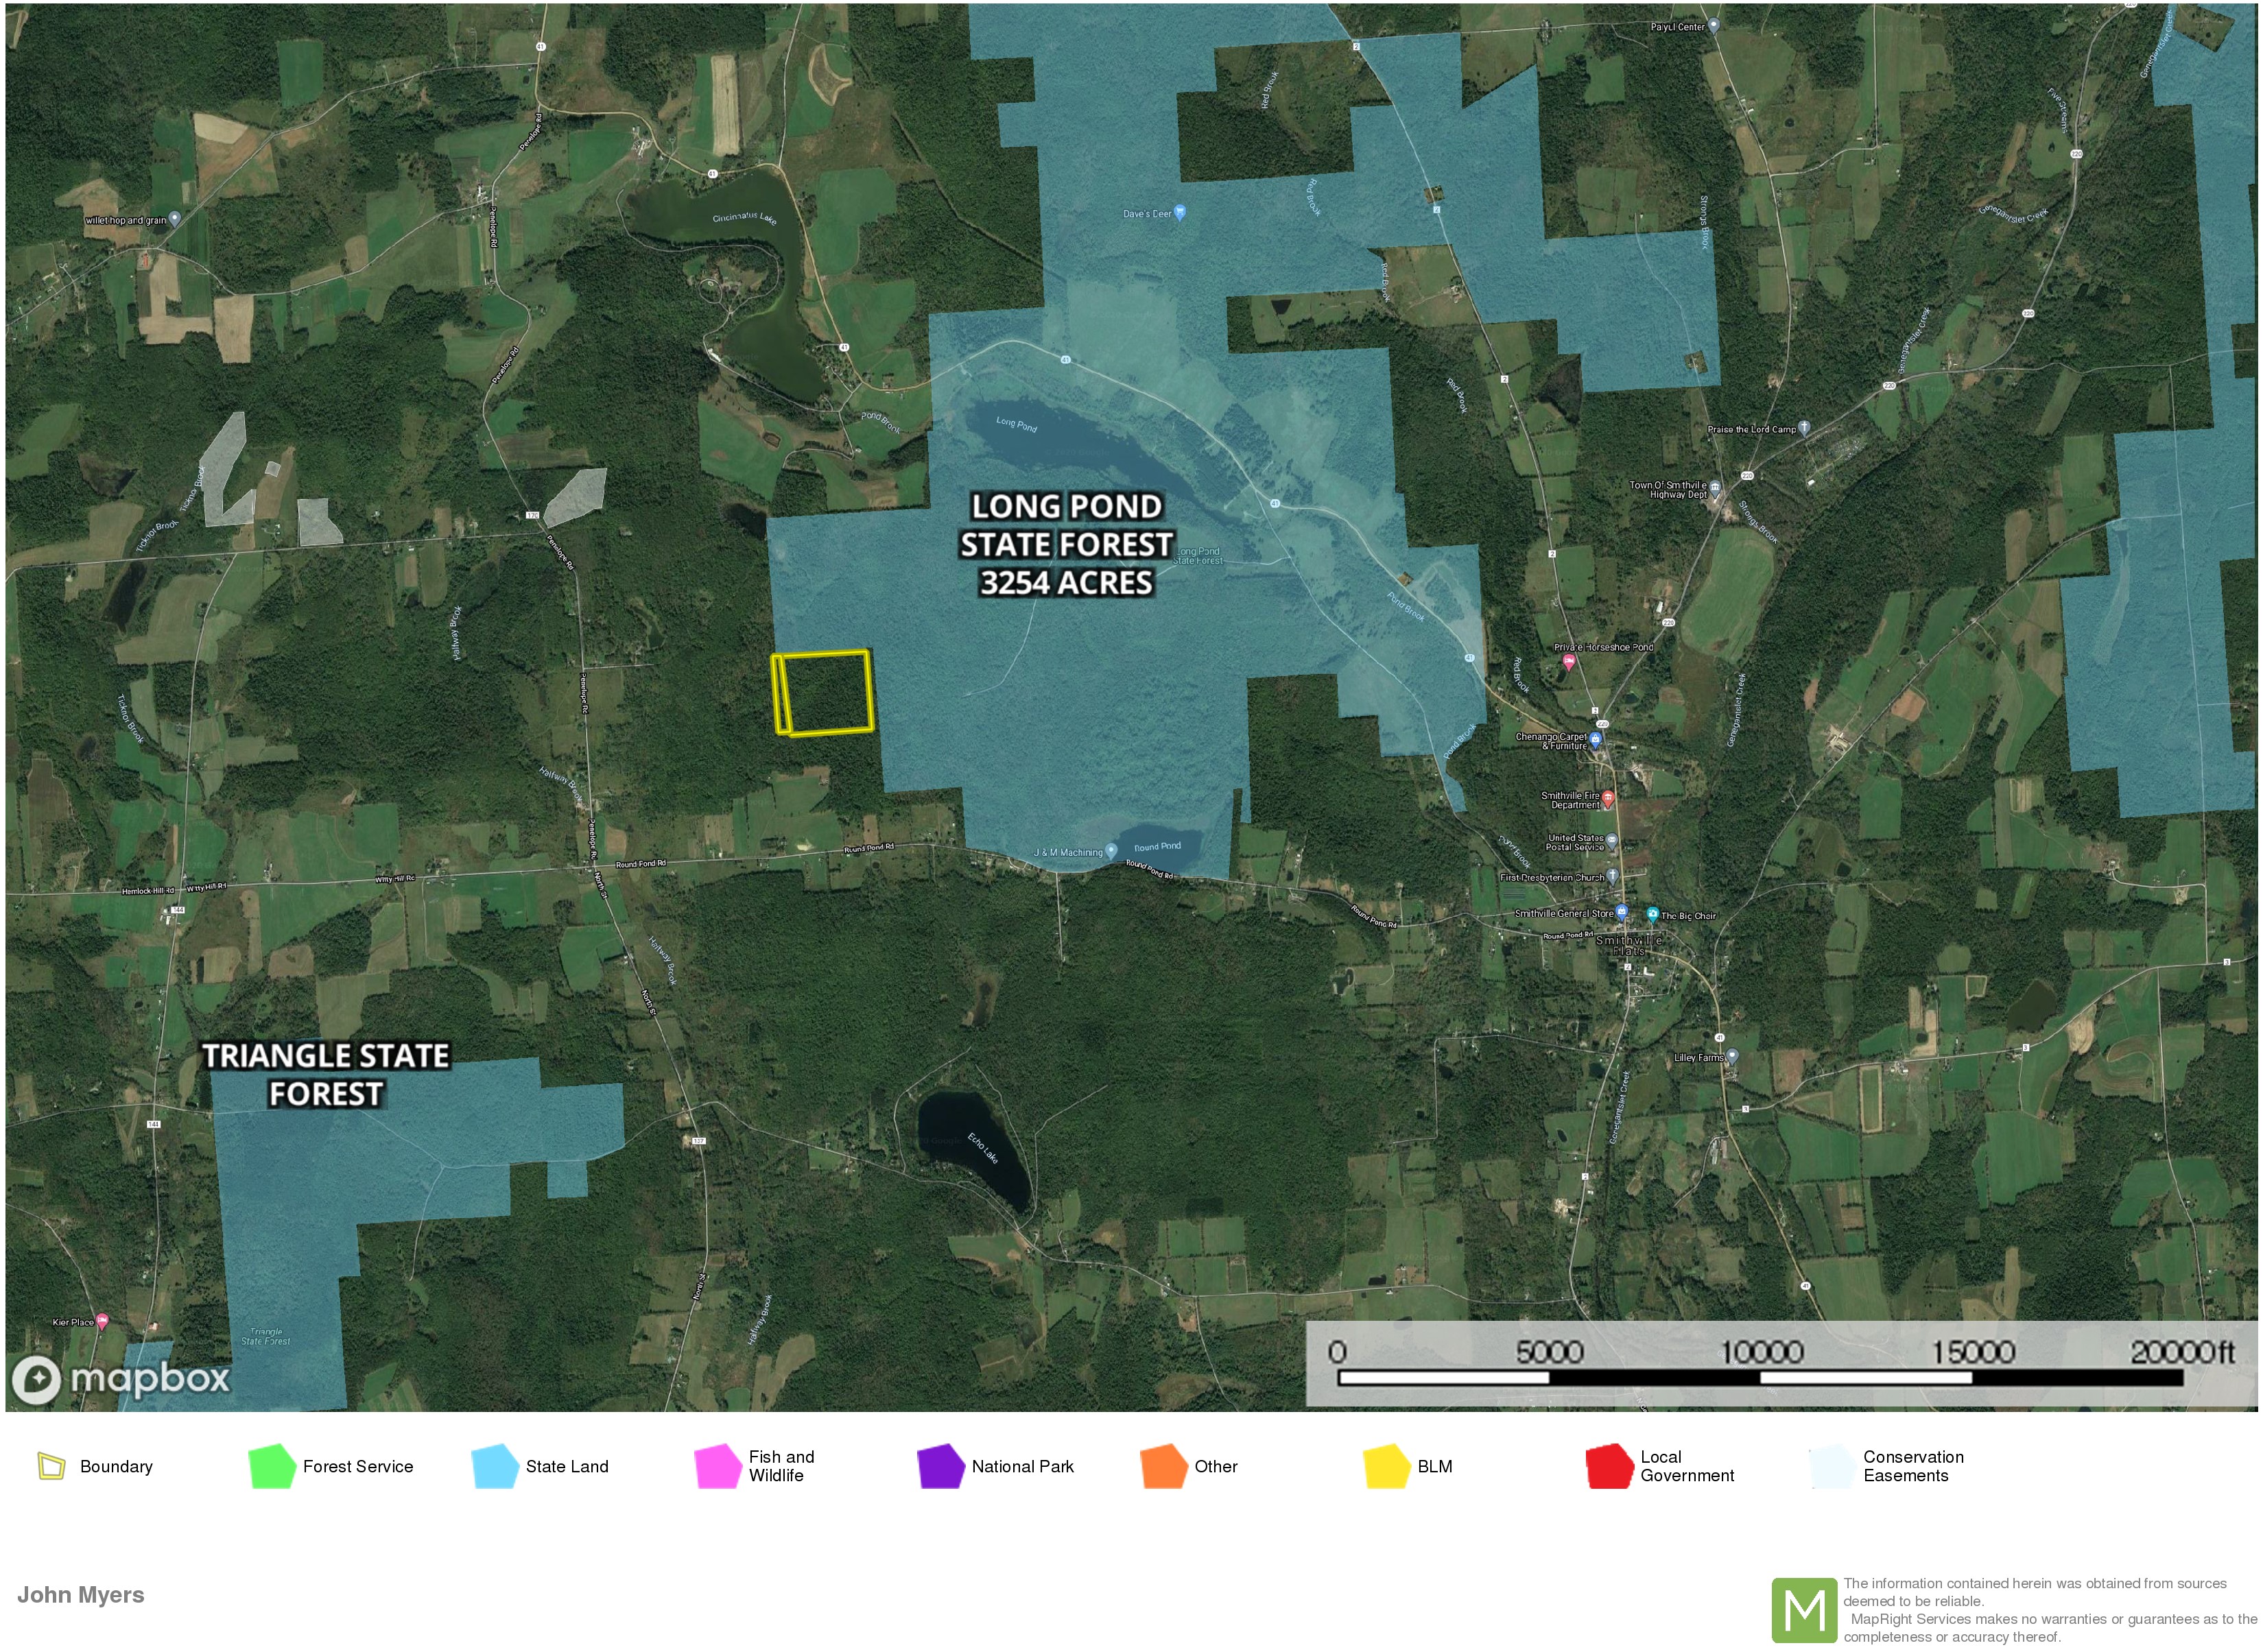Click the Lilley Farms map pin

coord(1732,1056)
